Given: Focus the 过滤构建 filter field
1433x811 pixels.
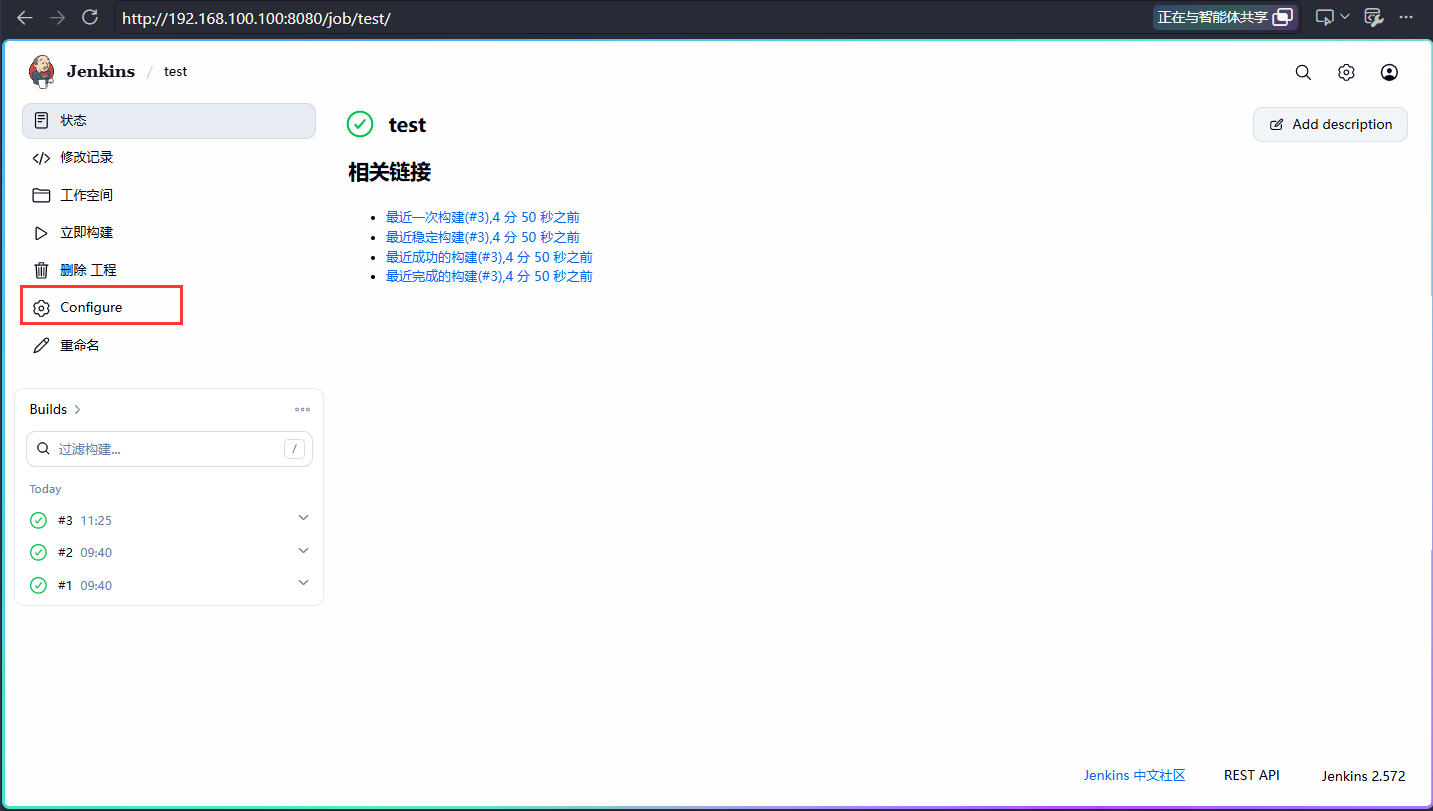Looking at the screenshot, I should click(169, 449).
